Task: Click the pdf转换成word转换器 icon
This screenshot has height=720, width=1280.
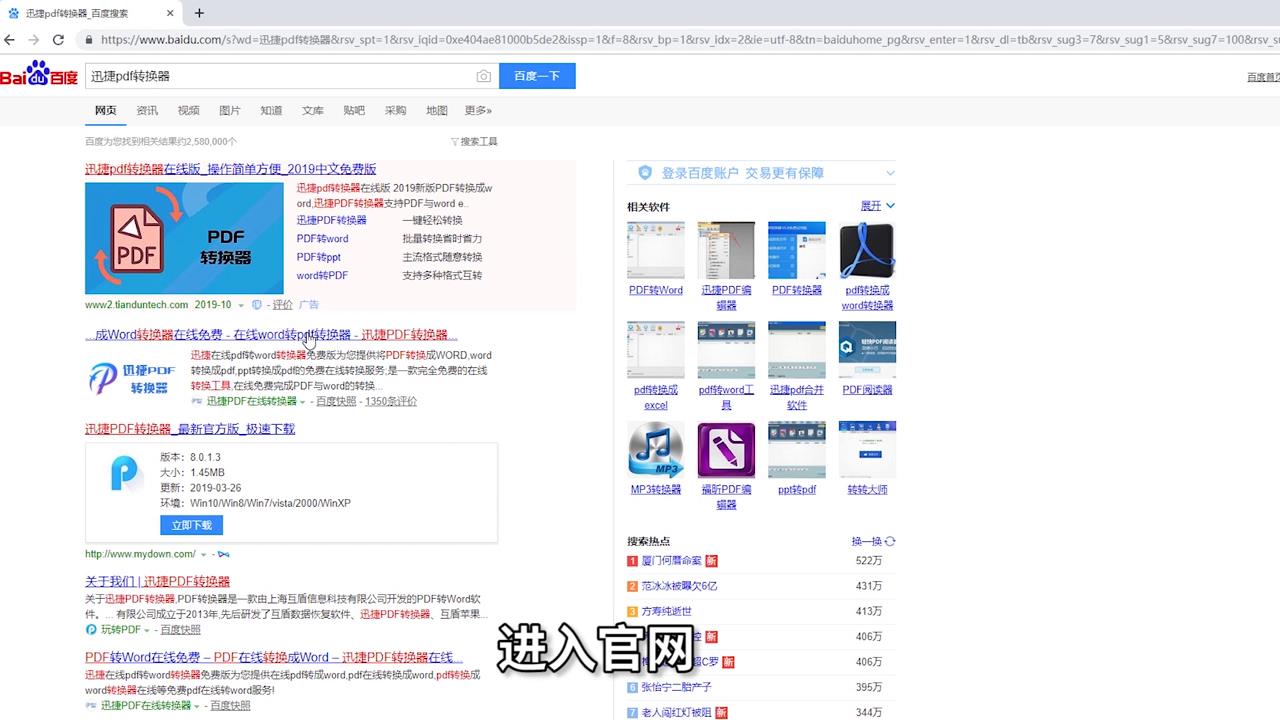Action: [867, 250]
